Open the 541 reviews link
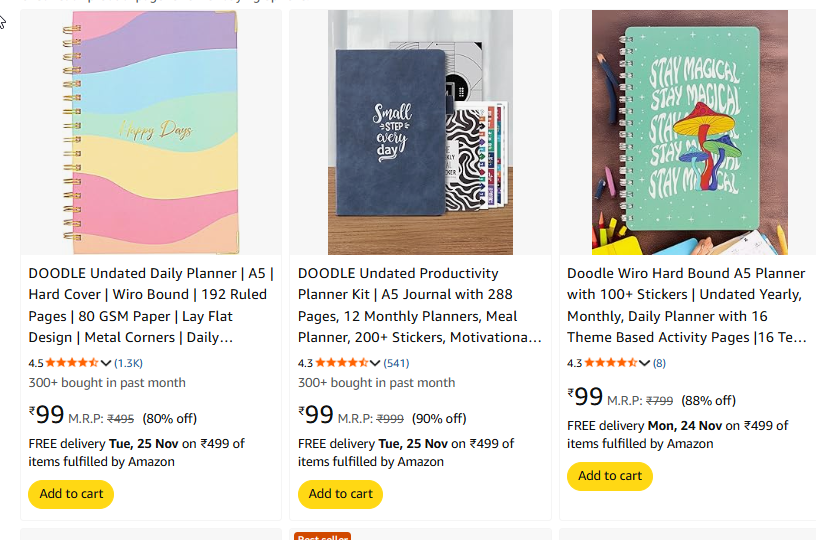Image resolution: width=816 pixels, height=540 pixels. [396, 363]
